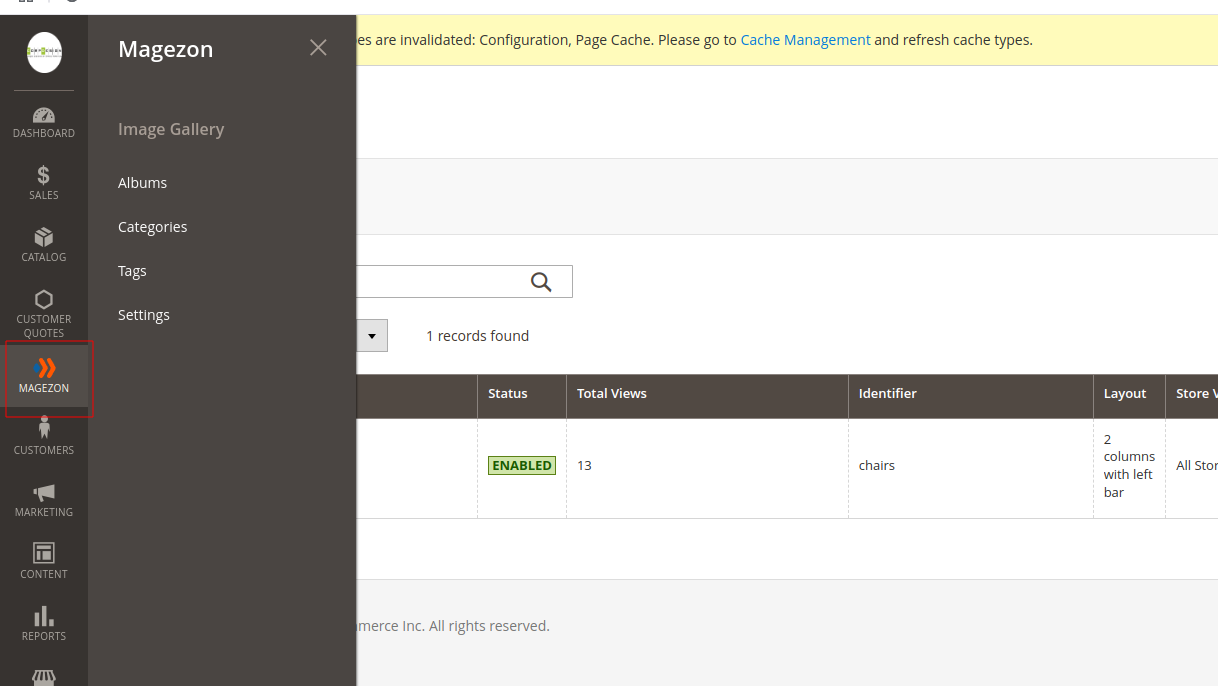This screenshot has height=686, width=1218.
Task: Click the store logo at top-left
Action: 44,52
